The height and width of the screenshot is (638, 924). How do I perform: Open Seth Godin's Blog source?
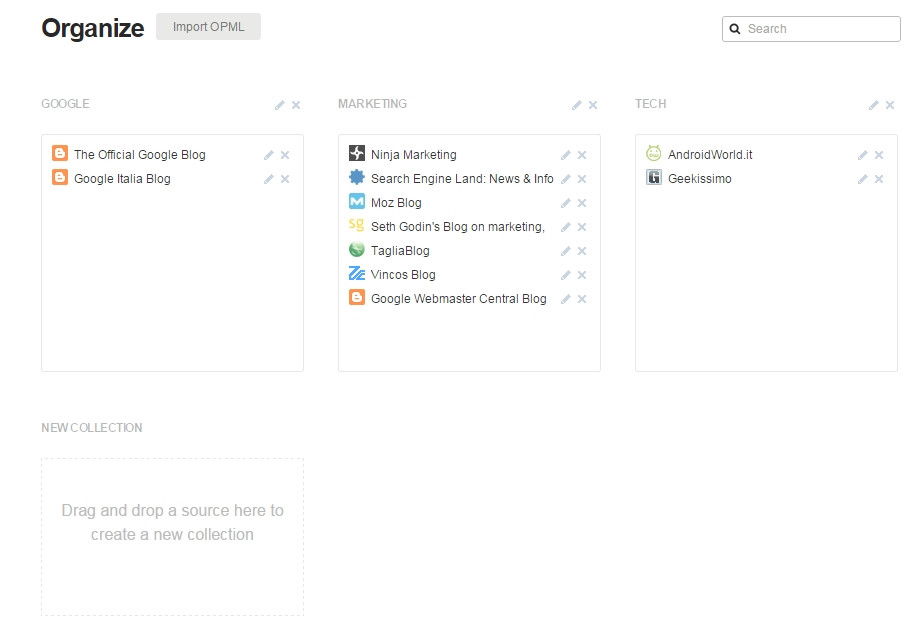coord(457,227)
